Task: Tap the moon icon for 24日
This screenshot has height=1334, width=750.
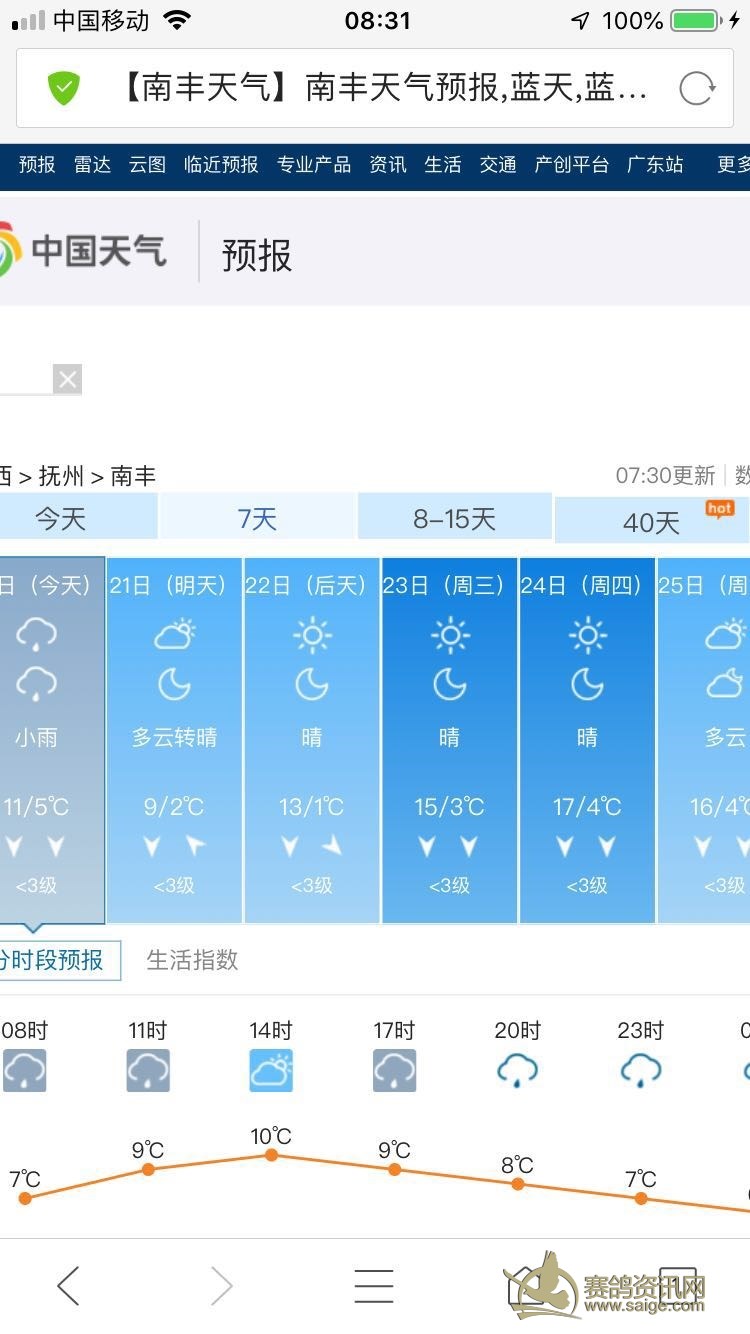Action: 588,684
